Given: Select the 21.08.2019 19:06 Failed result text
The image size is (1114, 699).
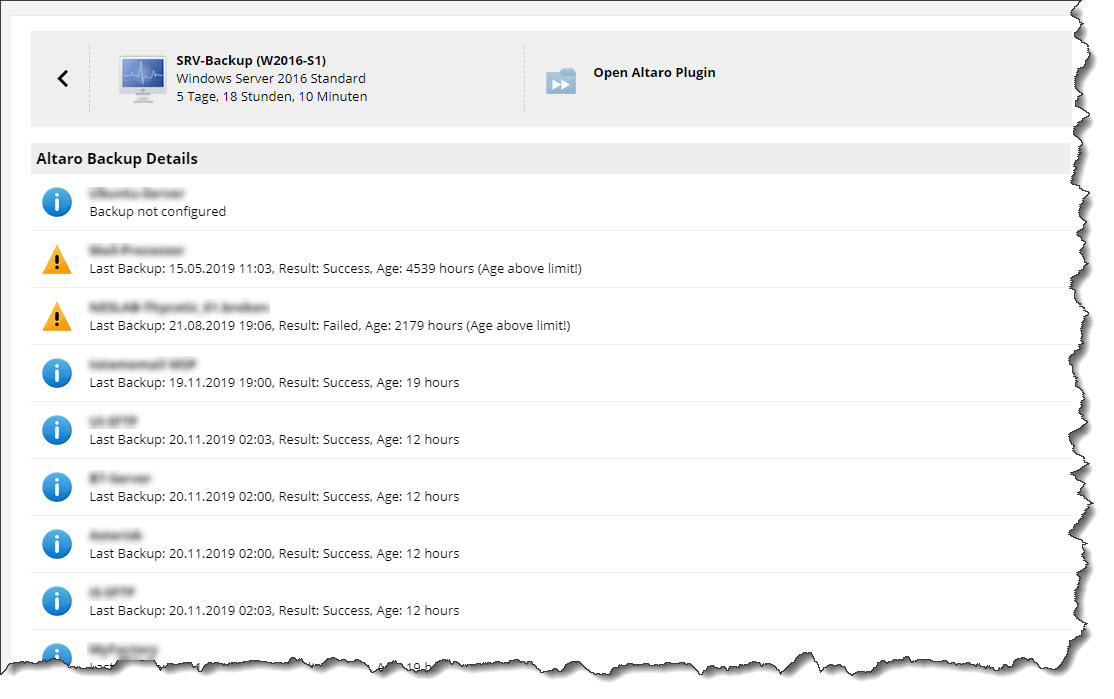Looking at the screenshot, I should 330,325.
